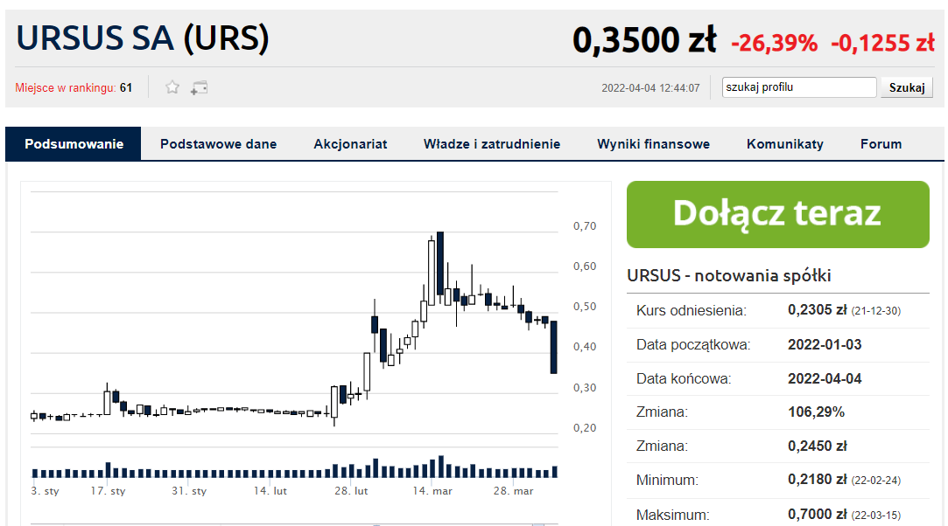Click the -26,39% percent change
Screen dimensions: 948x526
tap(774, 43)
